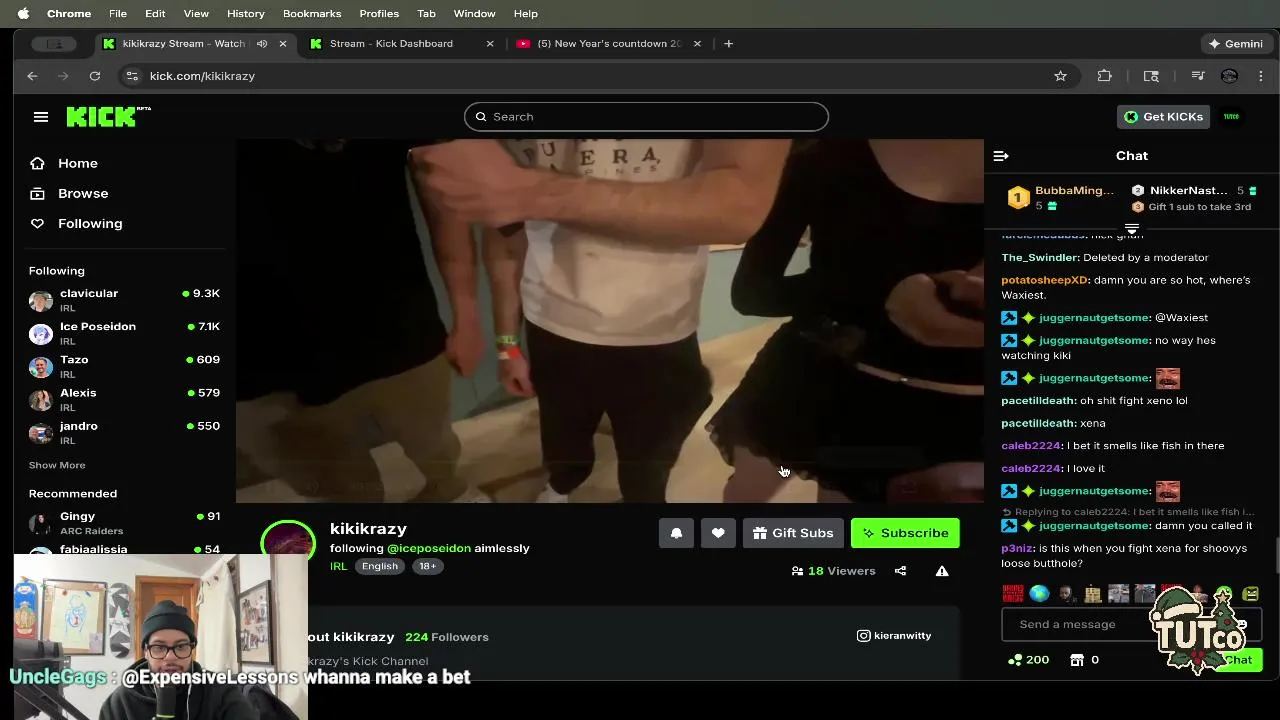Open the View menu in menu bar

tap(196, 14)
